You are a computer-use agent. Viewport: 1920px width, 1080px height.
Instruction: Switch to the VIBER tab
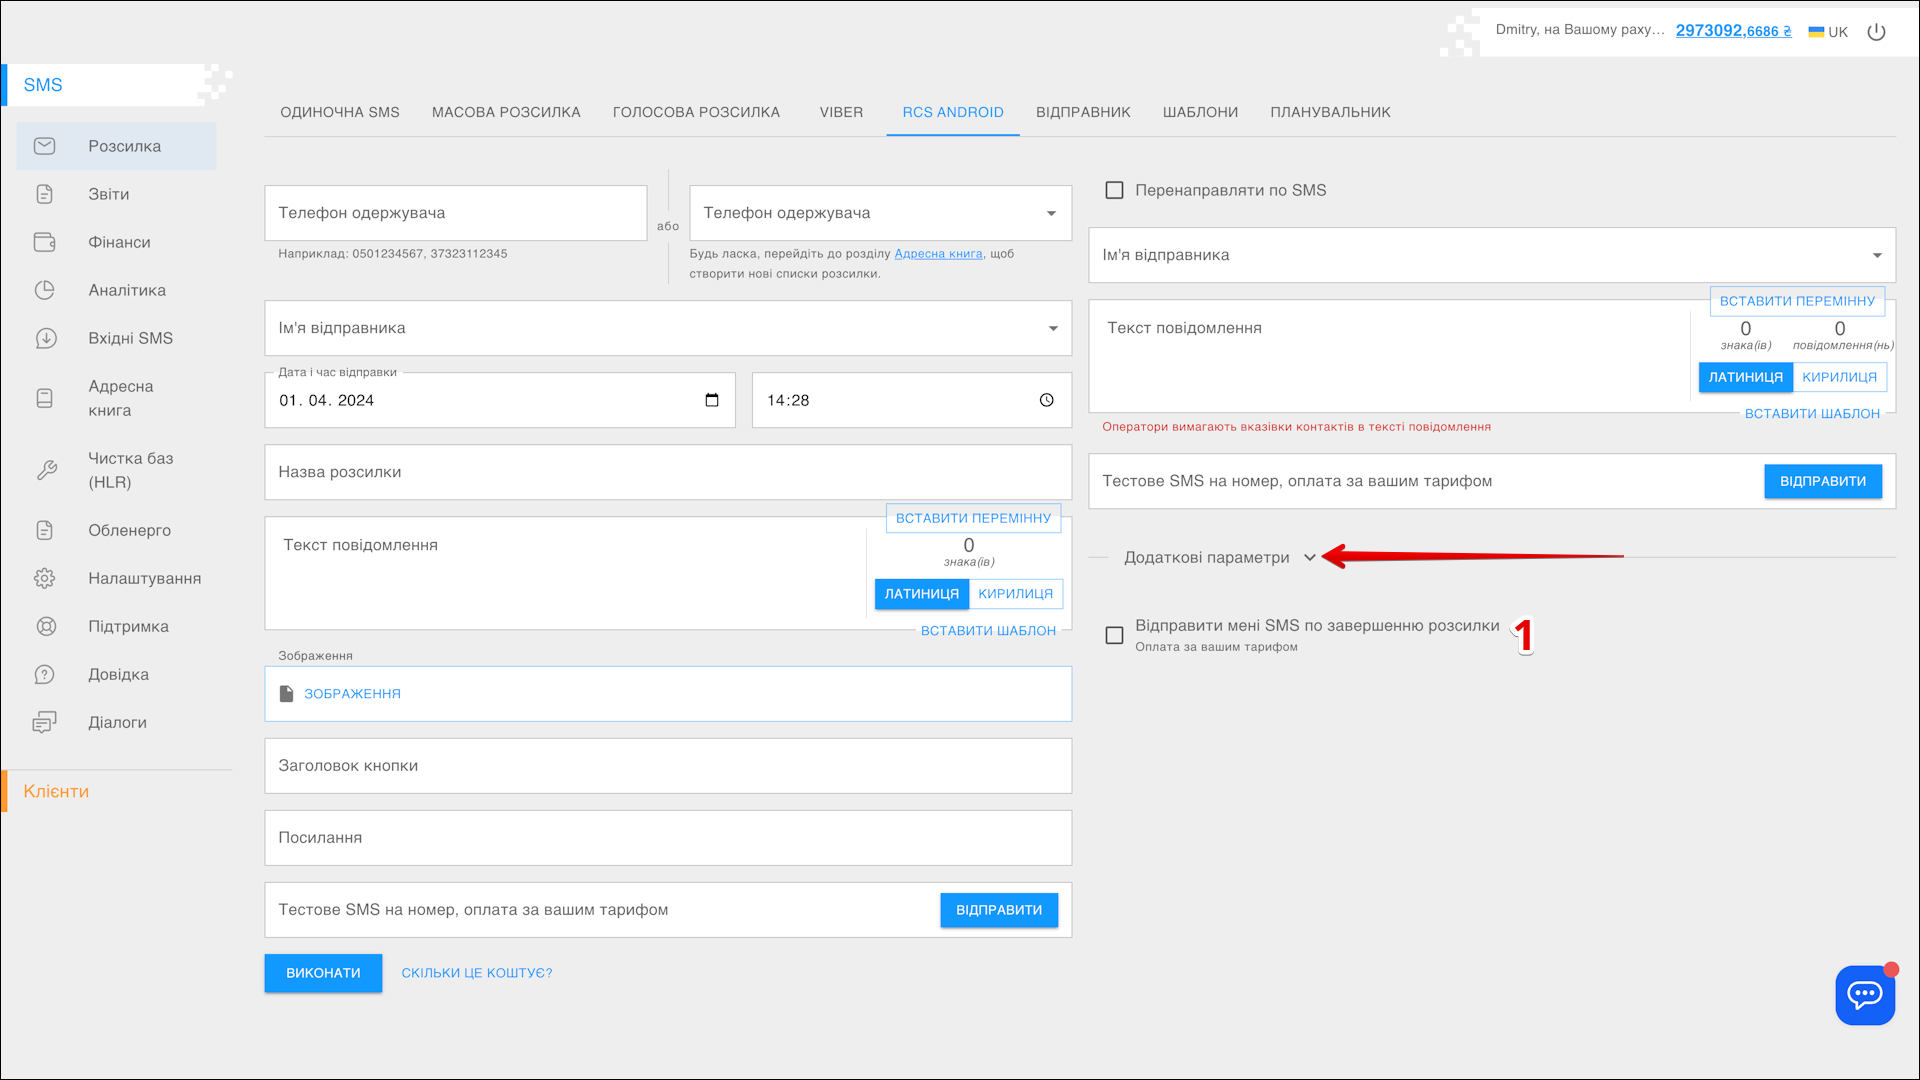point(841,112)
